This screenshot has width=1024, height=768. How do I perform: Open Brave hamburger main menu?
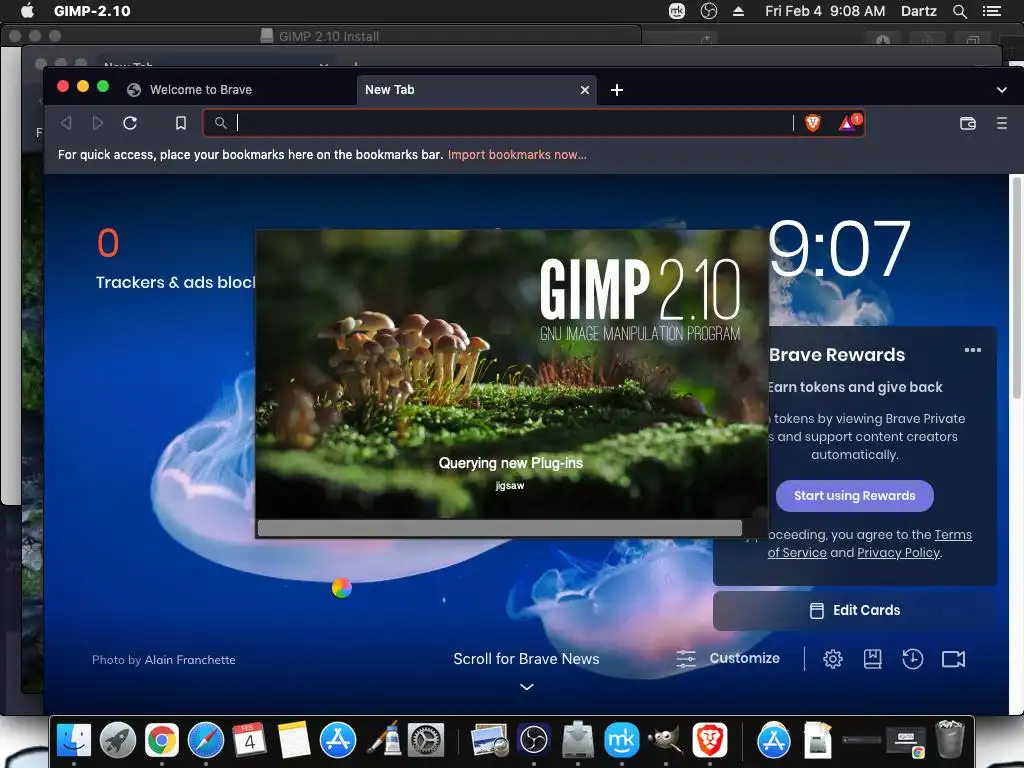1002,123
